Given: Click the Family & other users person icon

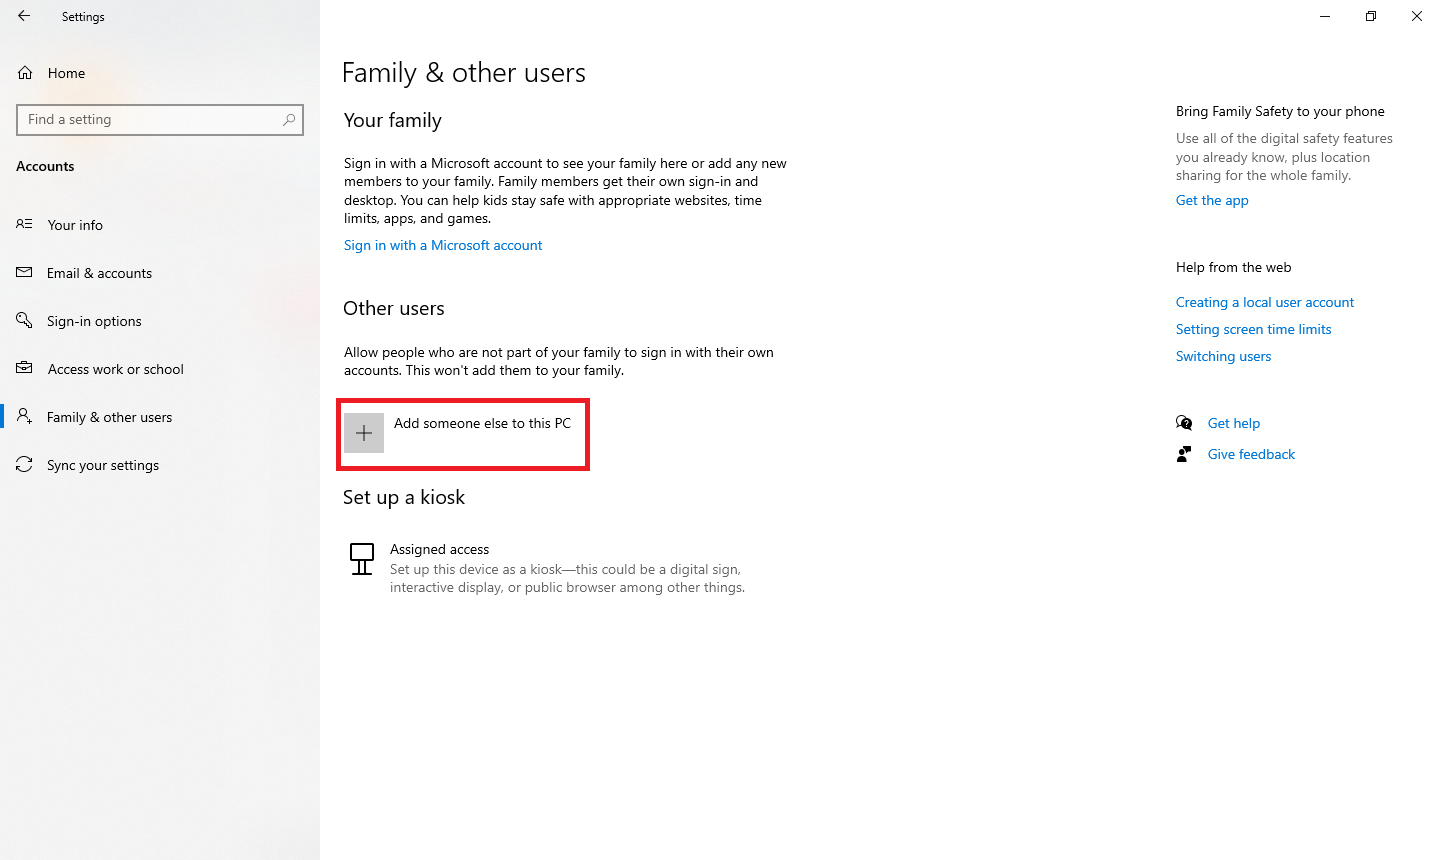Looking at the screenshot, I should (24, 416).
